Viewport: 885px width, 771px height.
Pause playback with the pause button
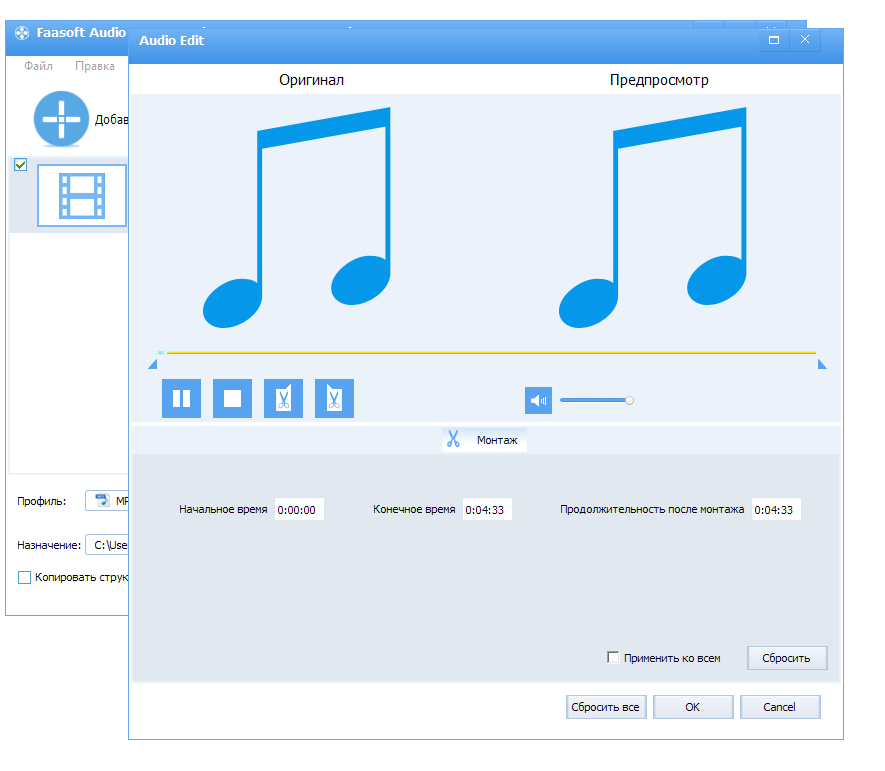click(181, 398)
